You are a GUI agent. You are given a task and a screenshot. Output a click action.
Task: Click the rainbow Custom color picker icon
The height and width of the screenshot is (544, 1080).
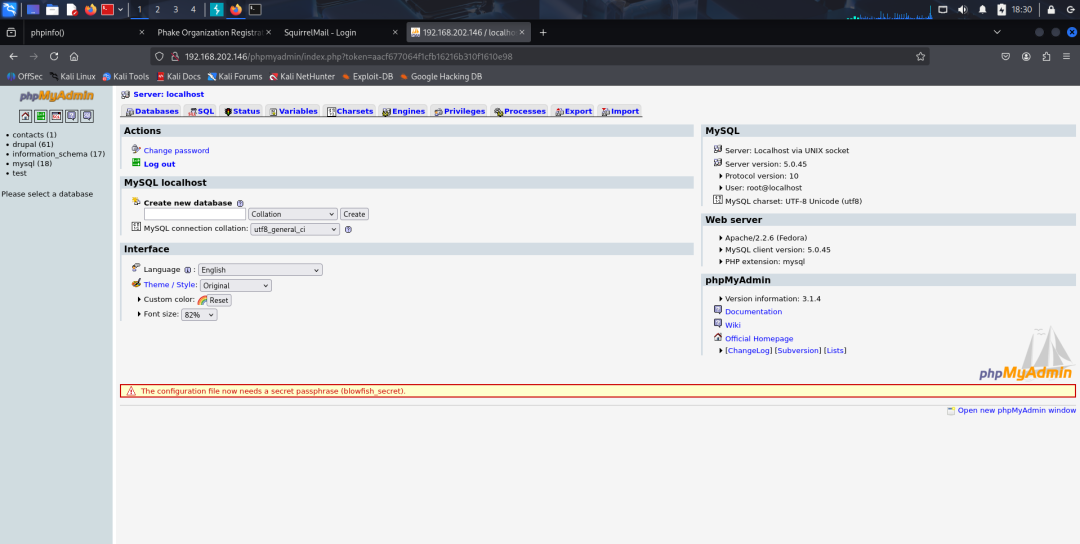[x=202, y=300]
